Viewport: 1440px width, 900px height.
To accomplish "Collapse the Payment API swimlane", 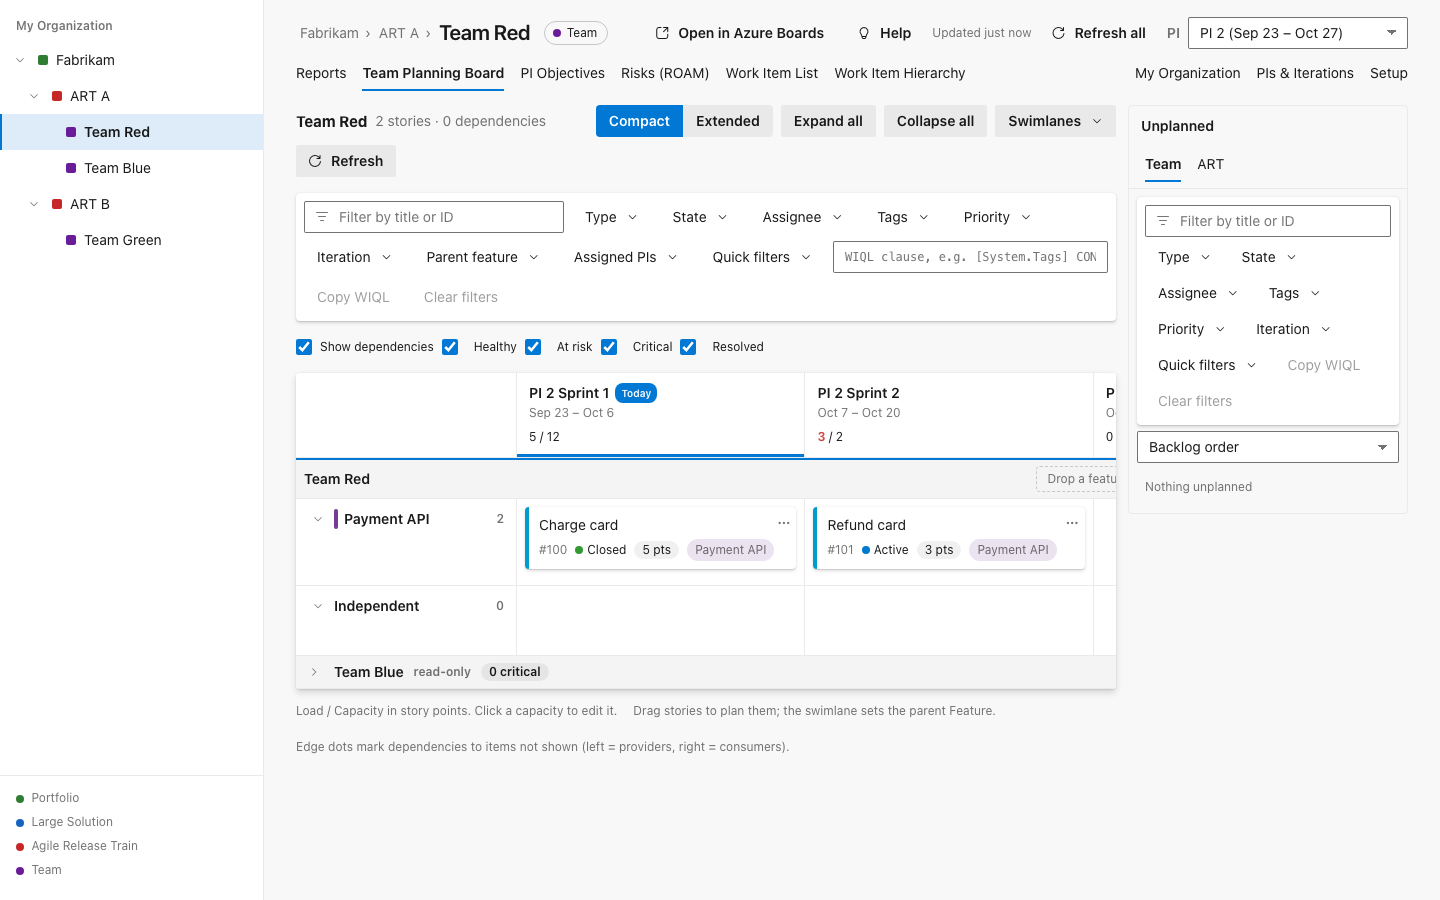I will [318, 519].
